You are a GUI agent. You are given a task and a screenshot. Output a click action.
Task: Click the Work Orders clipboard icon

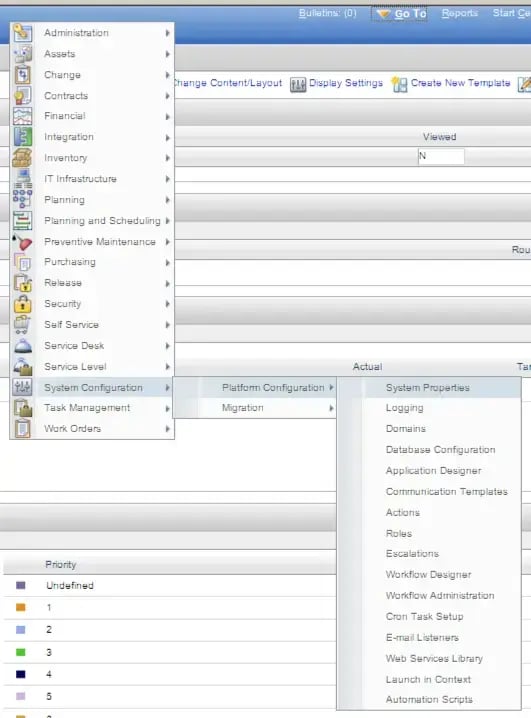click(22, 429)
